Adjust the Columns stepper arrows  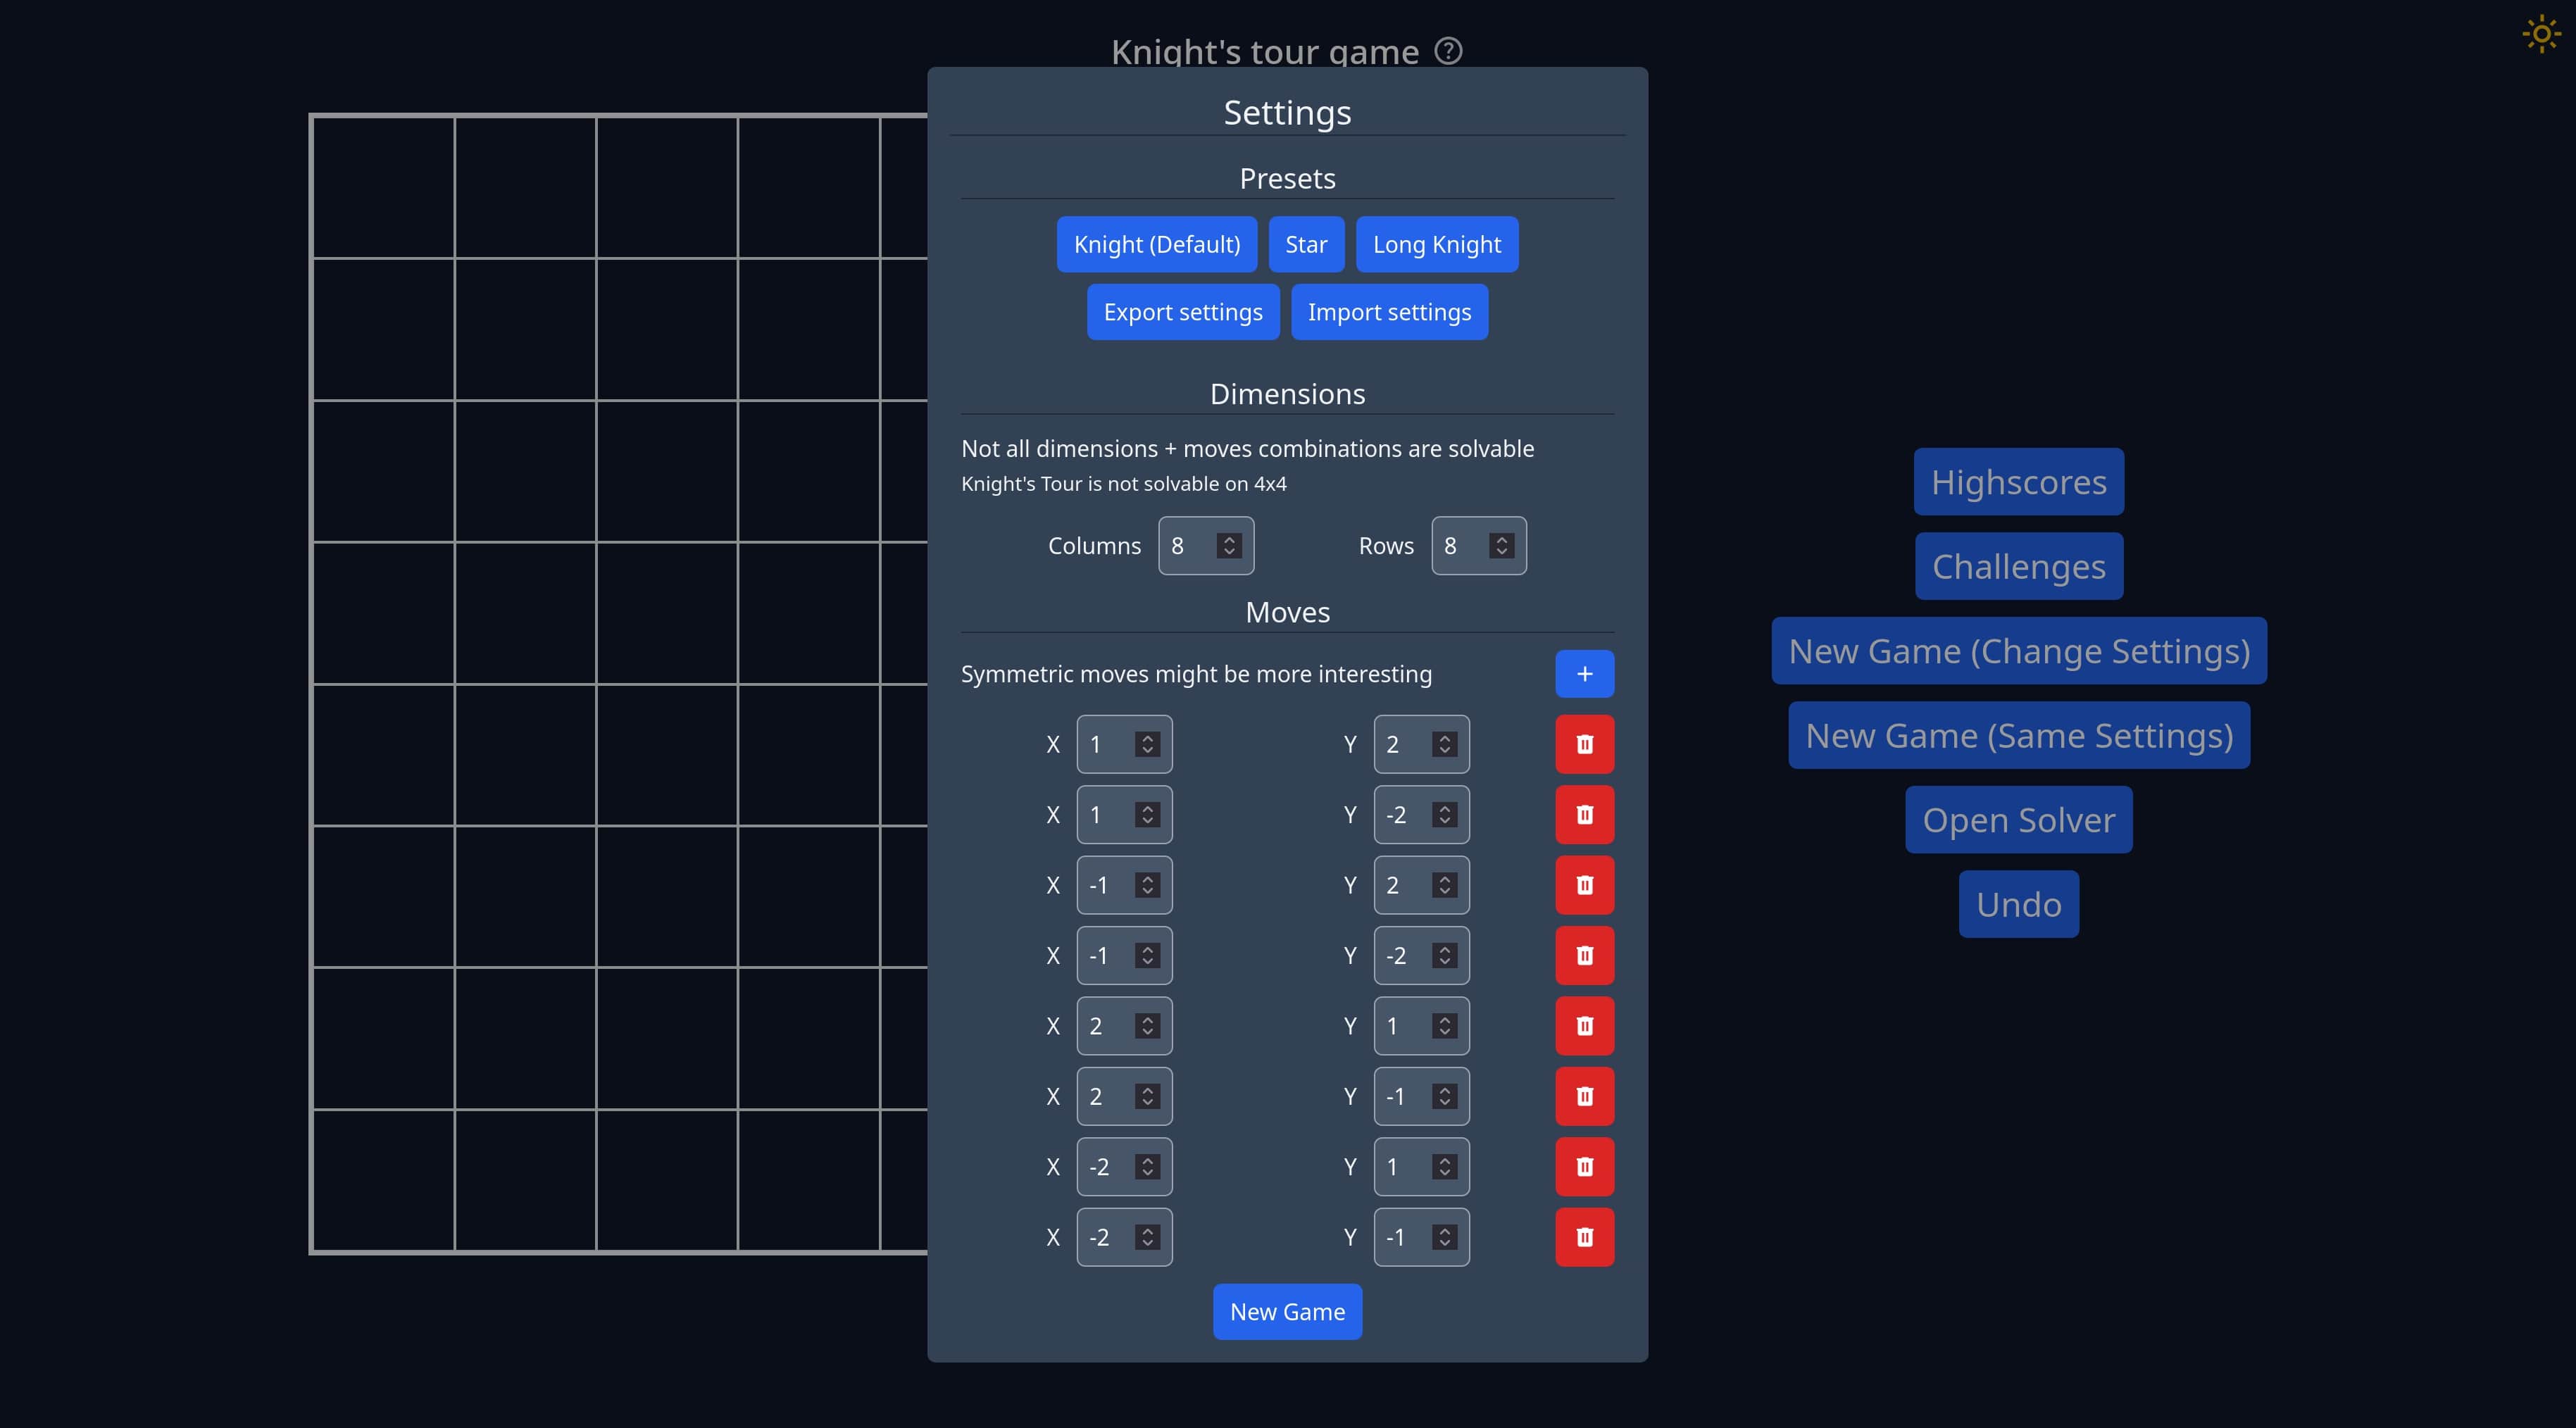click(x=1229, y=545)
